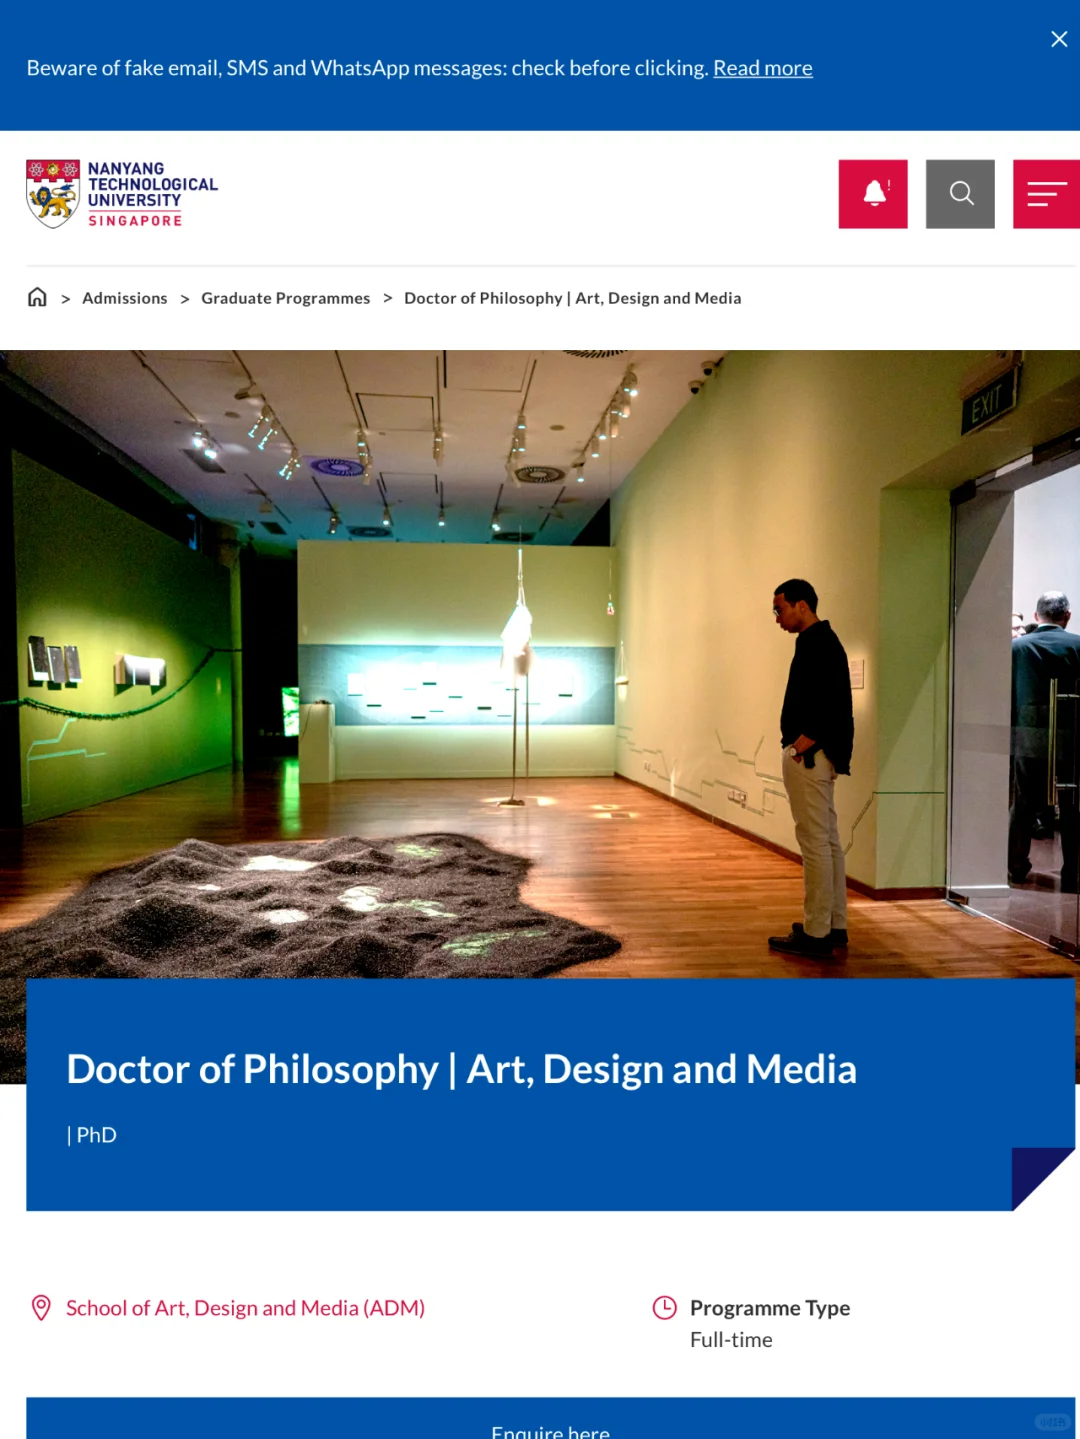Open the red notification bell alerts

(873, 194)
